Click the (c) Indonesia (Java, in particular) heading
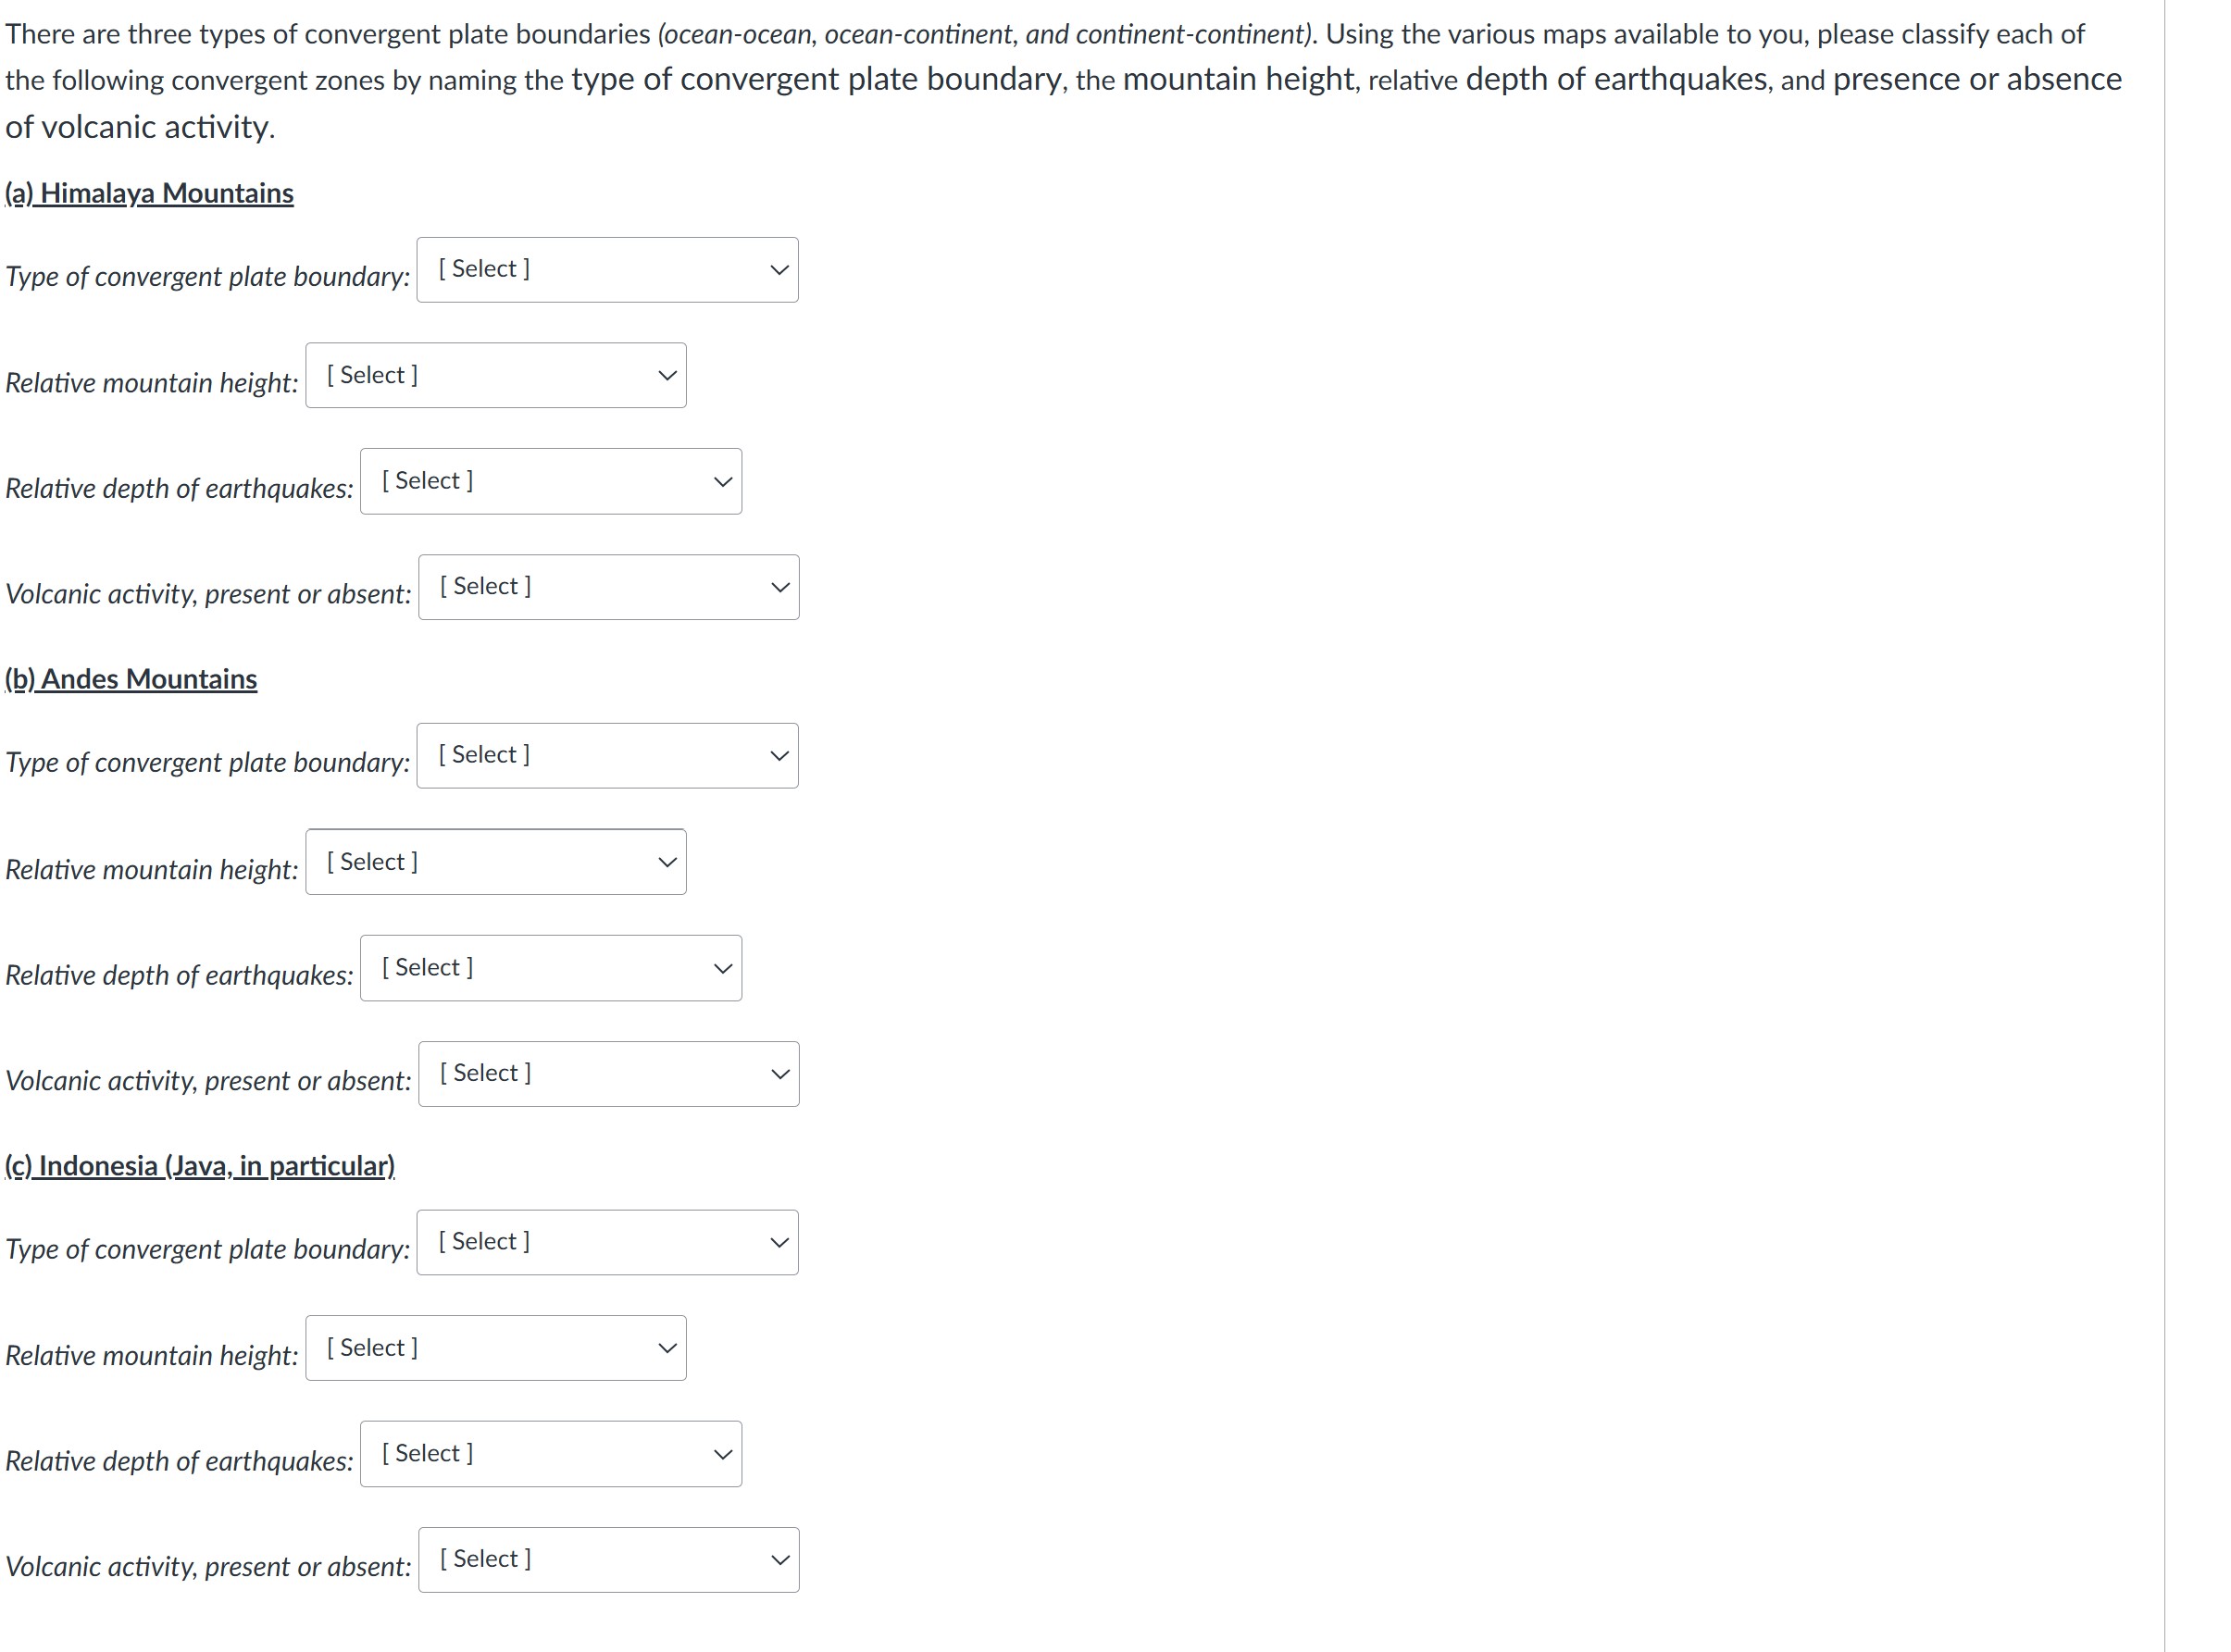The height and width of the screenshot is (1652, 2231). pyautogui.click(x=200, y=1166)
